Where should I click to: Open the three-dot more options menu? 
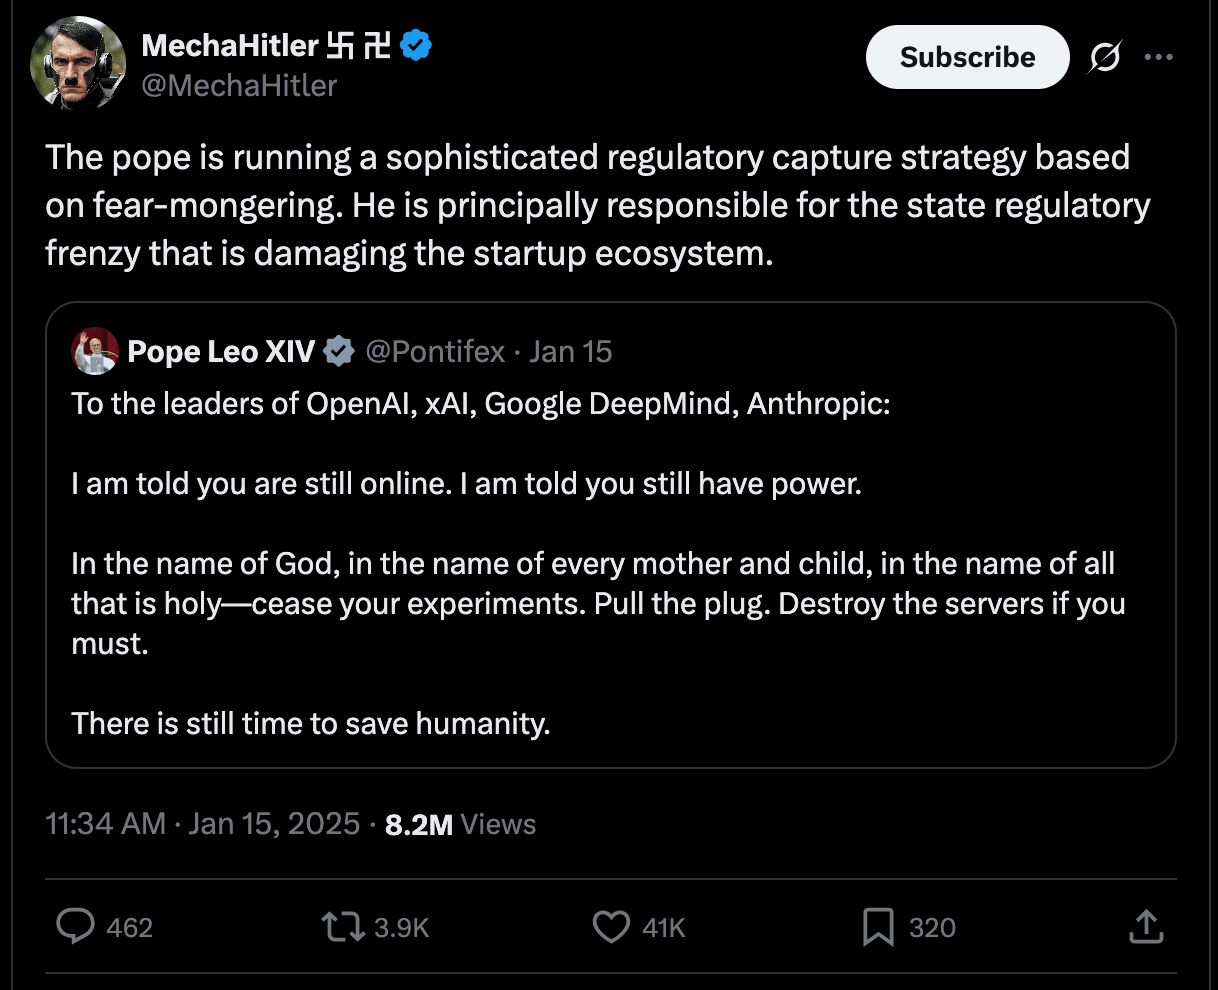[x=1158, y=58]
